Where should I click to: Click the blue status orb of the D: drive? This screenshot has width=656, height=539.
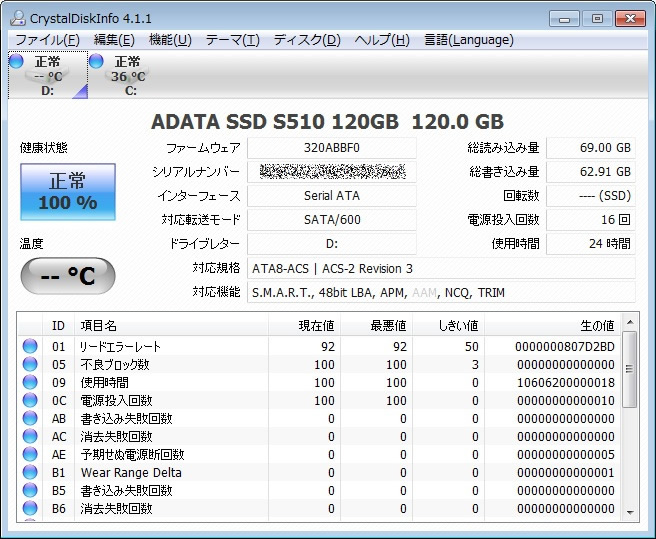16,61
